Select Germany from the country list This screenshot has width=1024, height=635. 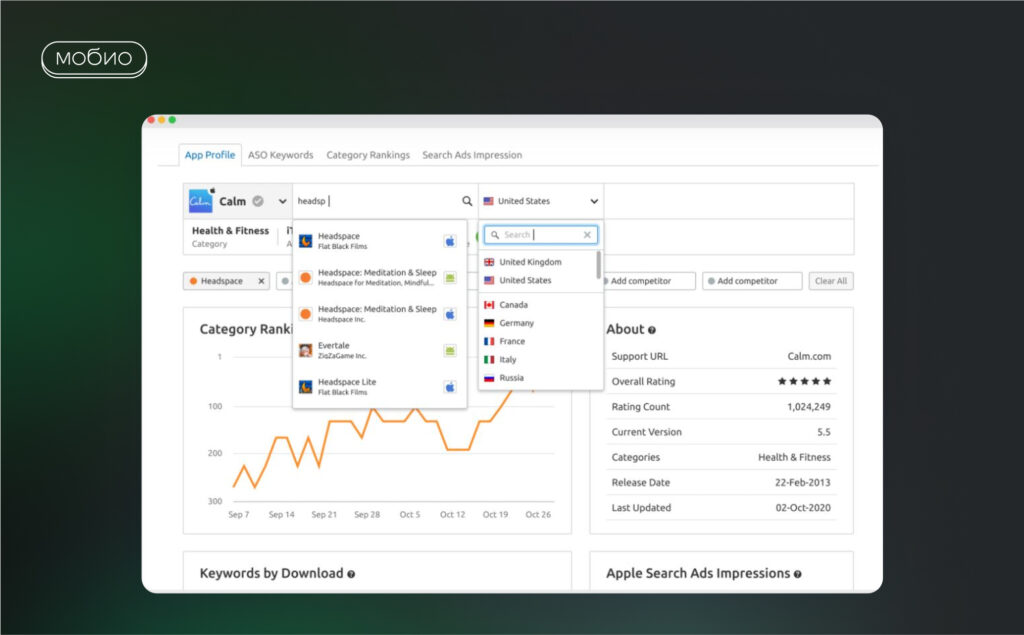pyautogui.click(x=516, y=323)
